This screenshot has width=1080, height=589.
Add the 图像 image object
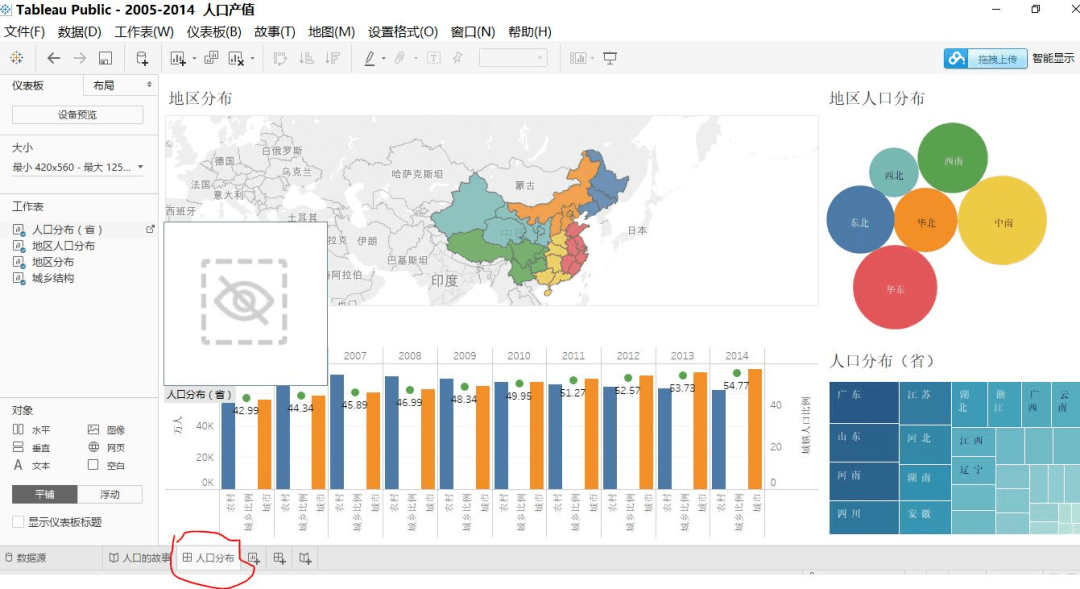[x=106, y=429]
